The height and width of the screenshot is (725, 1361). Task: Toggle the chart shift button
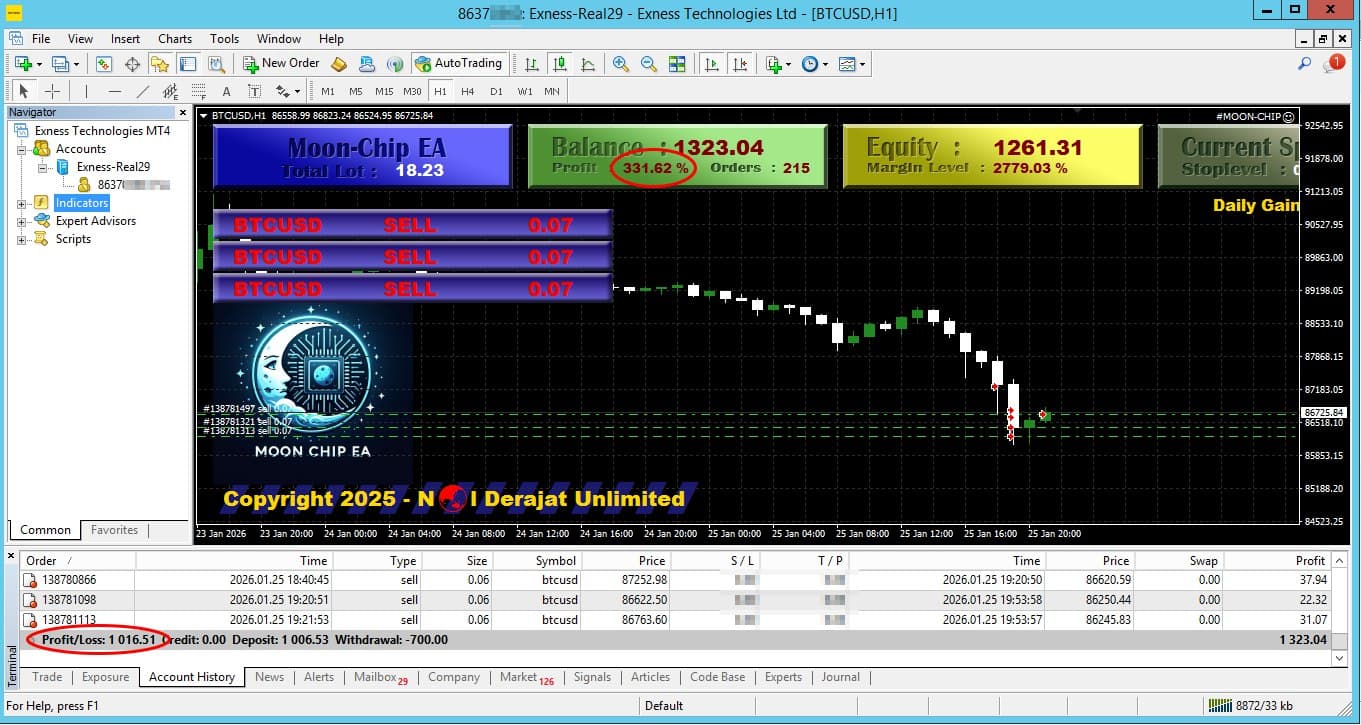click(741, 63)
